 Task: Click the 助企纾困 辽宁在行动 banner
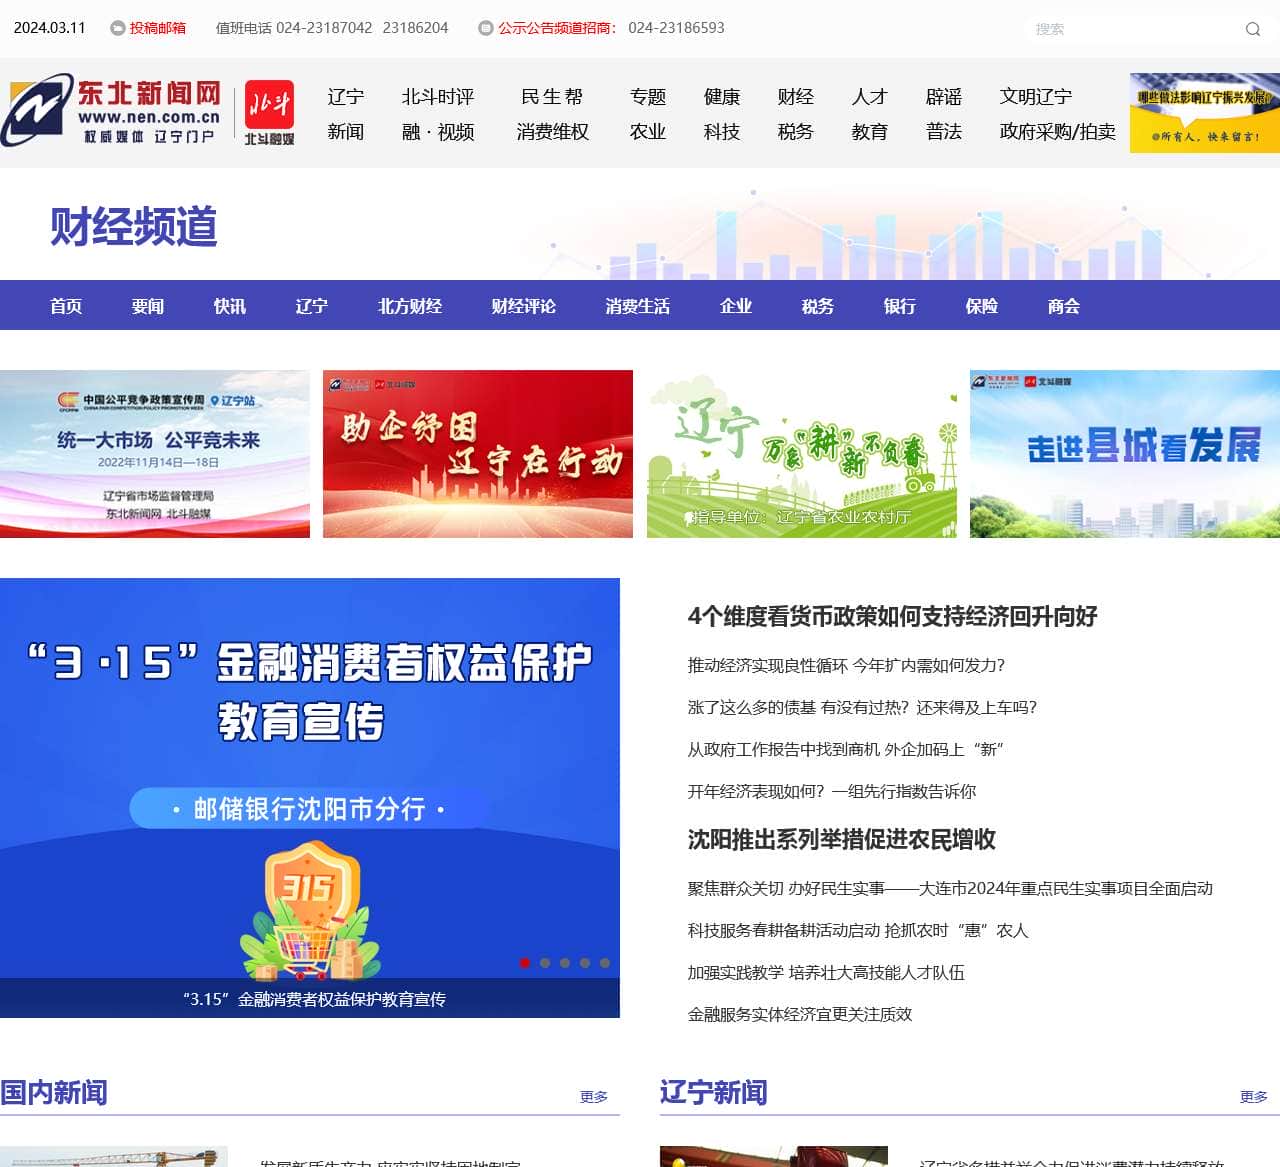477,453
